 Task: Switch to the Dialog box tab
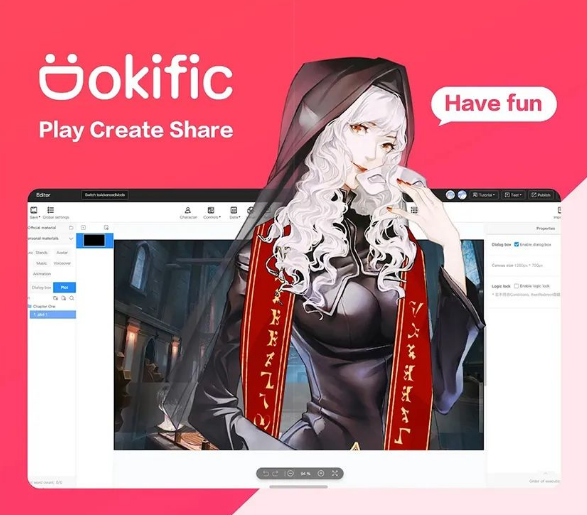41,287
